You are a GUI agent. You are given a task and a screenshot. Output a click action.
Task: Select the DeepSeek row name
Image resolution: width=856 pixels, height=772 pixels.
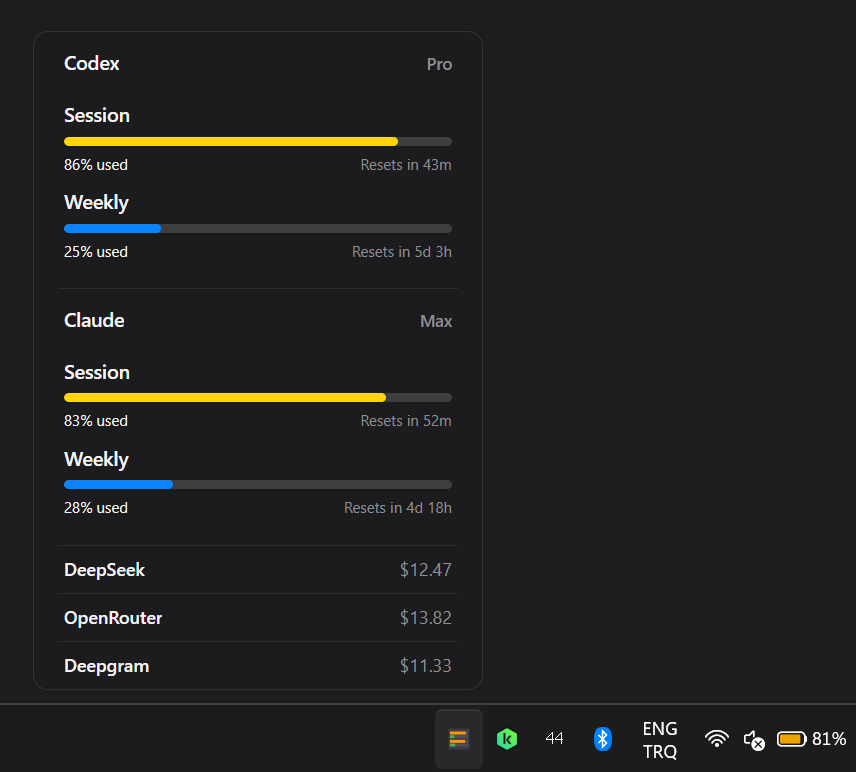104,570
